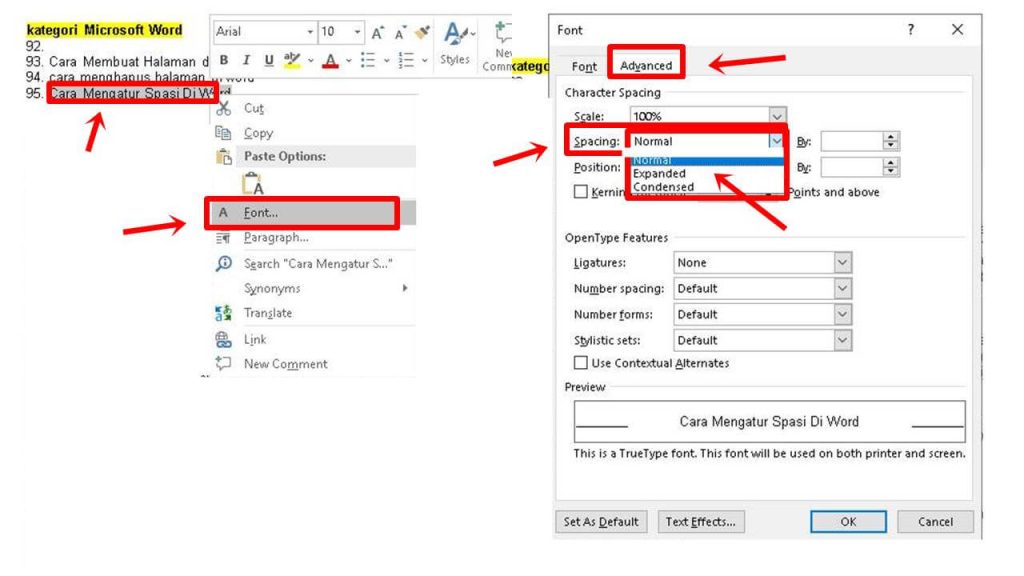Image resolution: width=1024 pixels, height=576 pixels.
Task: Click the Copy icon
Action: (226, 132)
